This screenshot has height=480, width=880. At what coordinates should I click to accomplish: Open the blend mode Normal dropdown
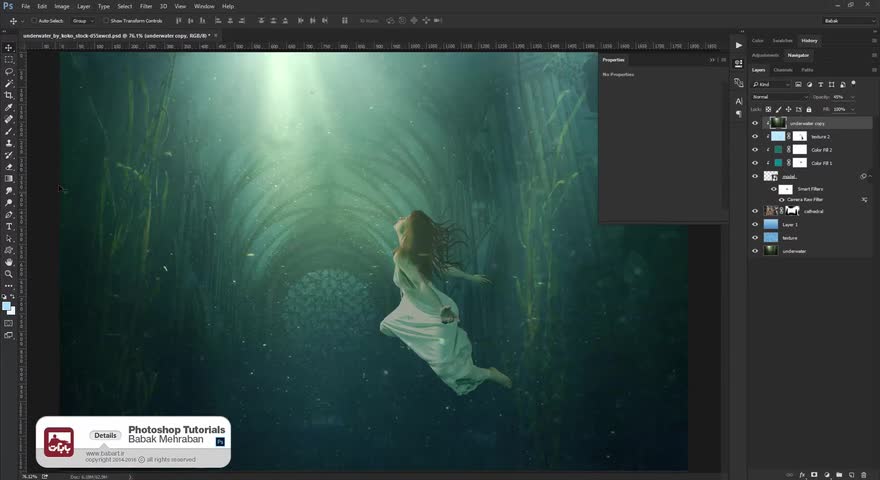(778, 97)
